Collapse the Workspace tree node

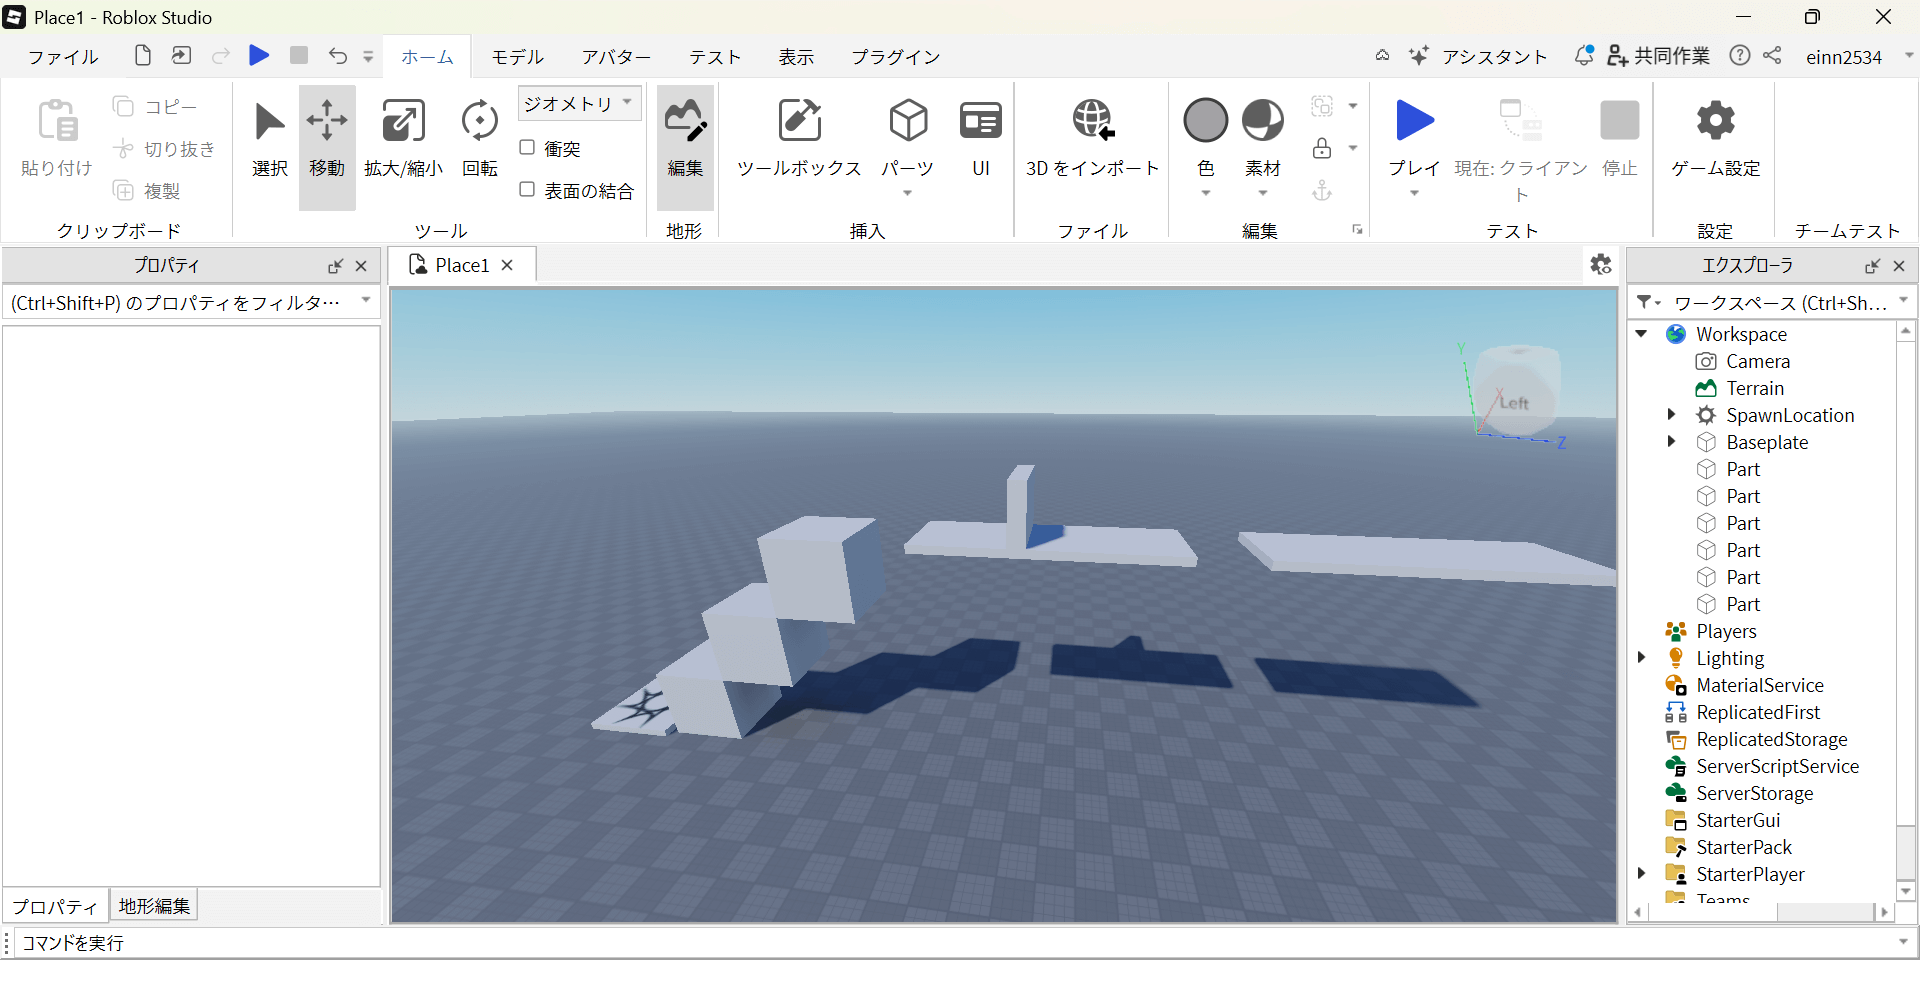click(1642, 333)
